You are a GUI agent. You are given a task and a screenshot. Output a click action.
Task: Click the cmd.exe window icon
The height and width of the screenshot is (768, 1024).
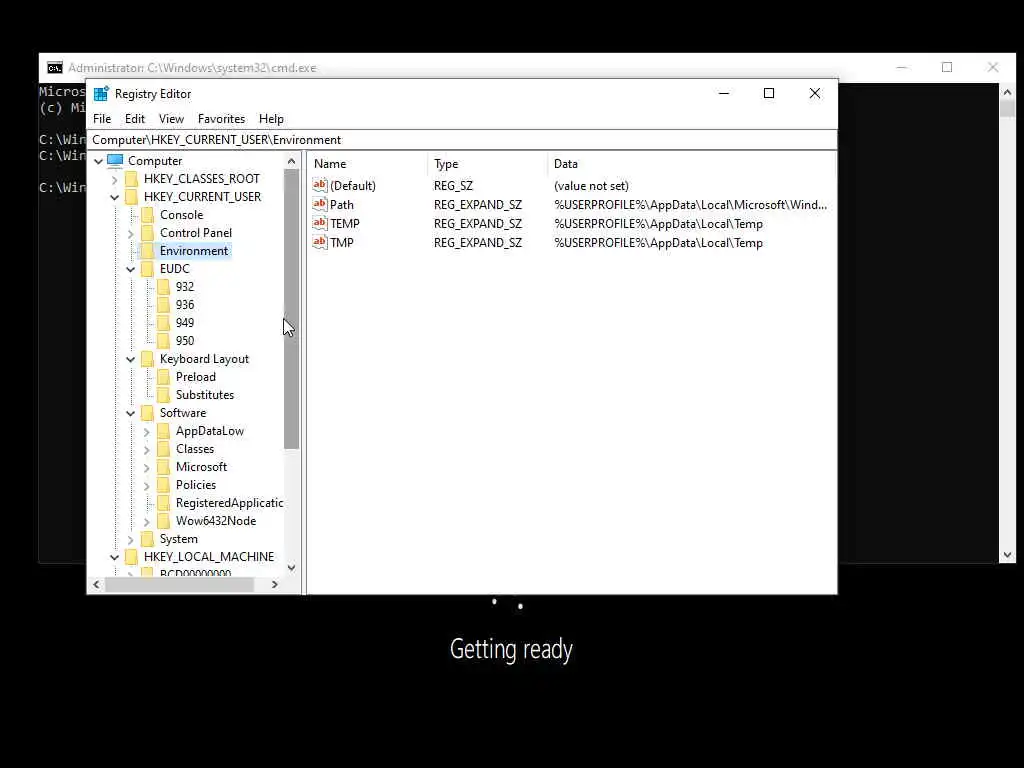tap(55, 68)
